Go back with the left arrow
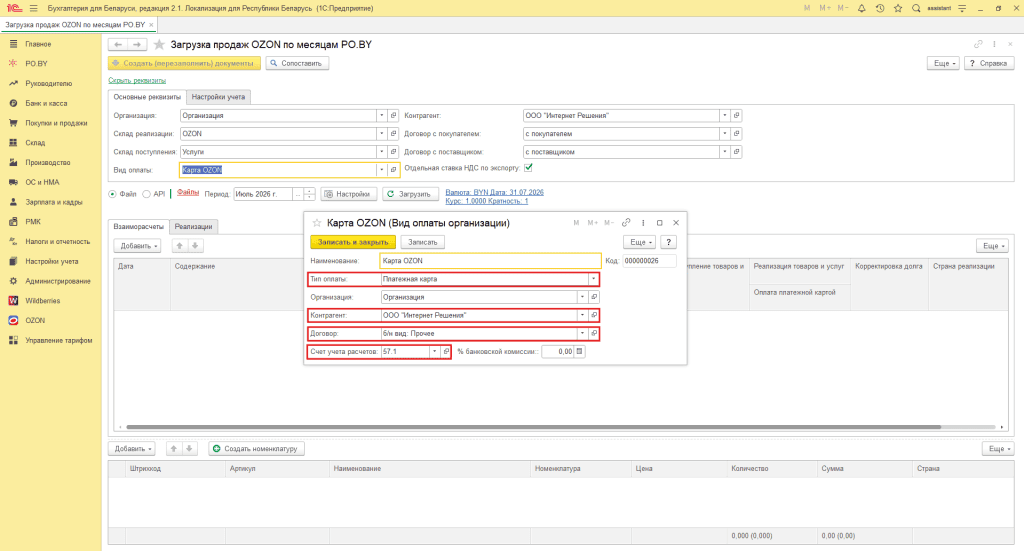This screenshot has height=551, width=1024. click(118, 44)
